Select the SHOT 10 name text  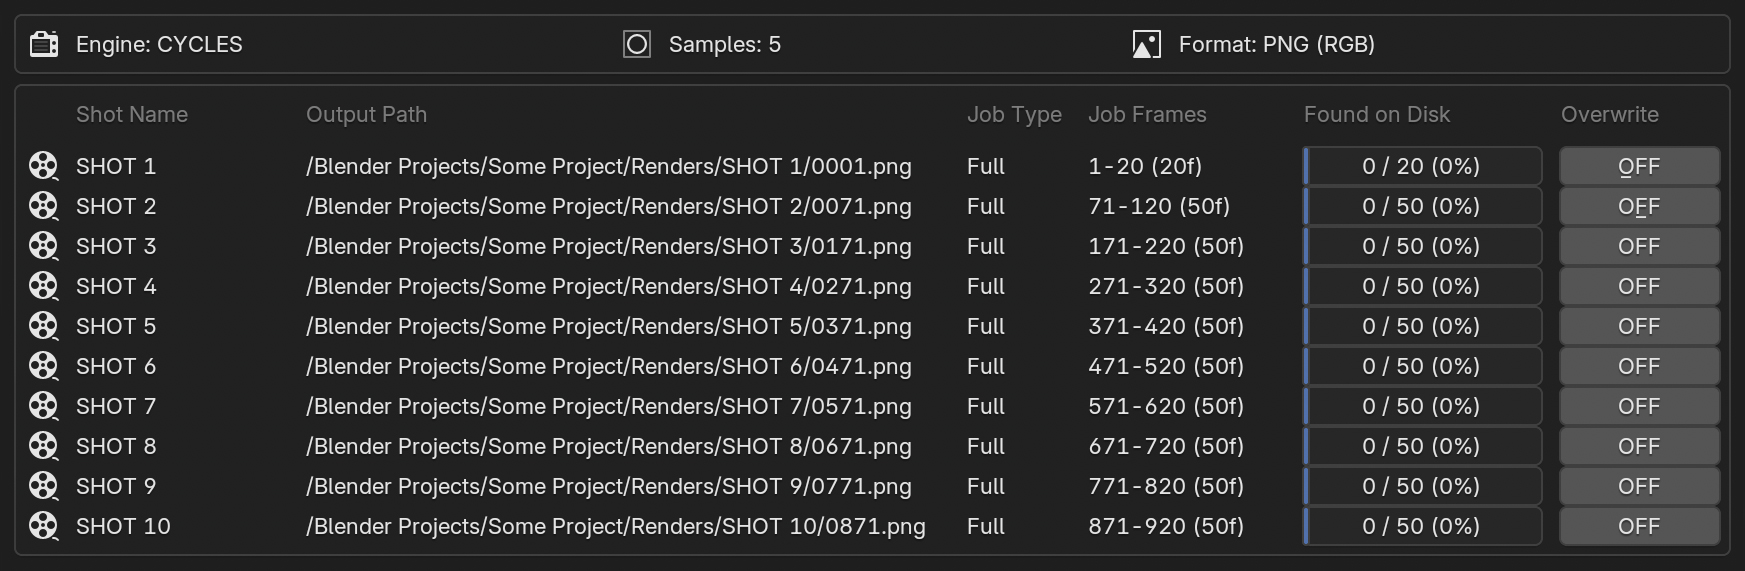pyautogui.click(x=123, y=526)
